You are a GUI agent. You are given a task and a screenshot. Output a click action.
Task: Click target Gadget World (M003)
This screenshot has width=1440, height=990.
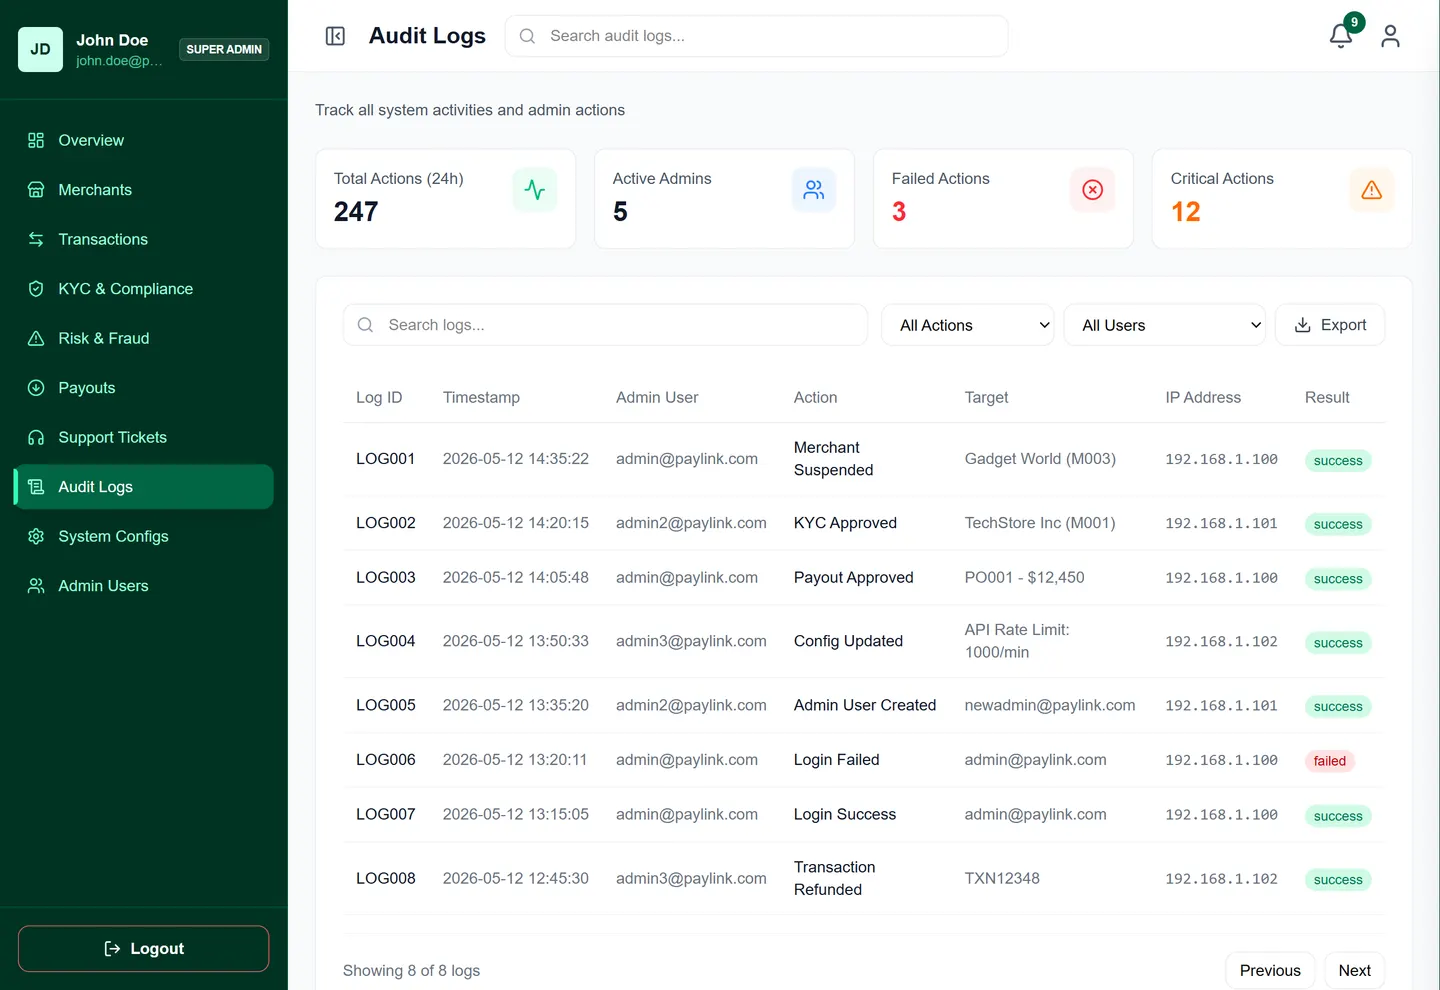pos(1040,459)
